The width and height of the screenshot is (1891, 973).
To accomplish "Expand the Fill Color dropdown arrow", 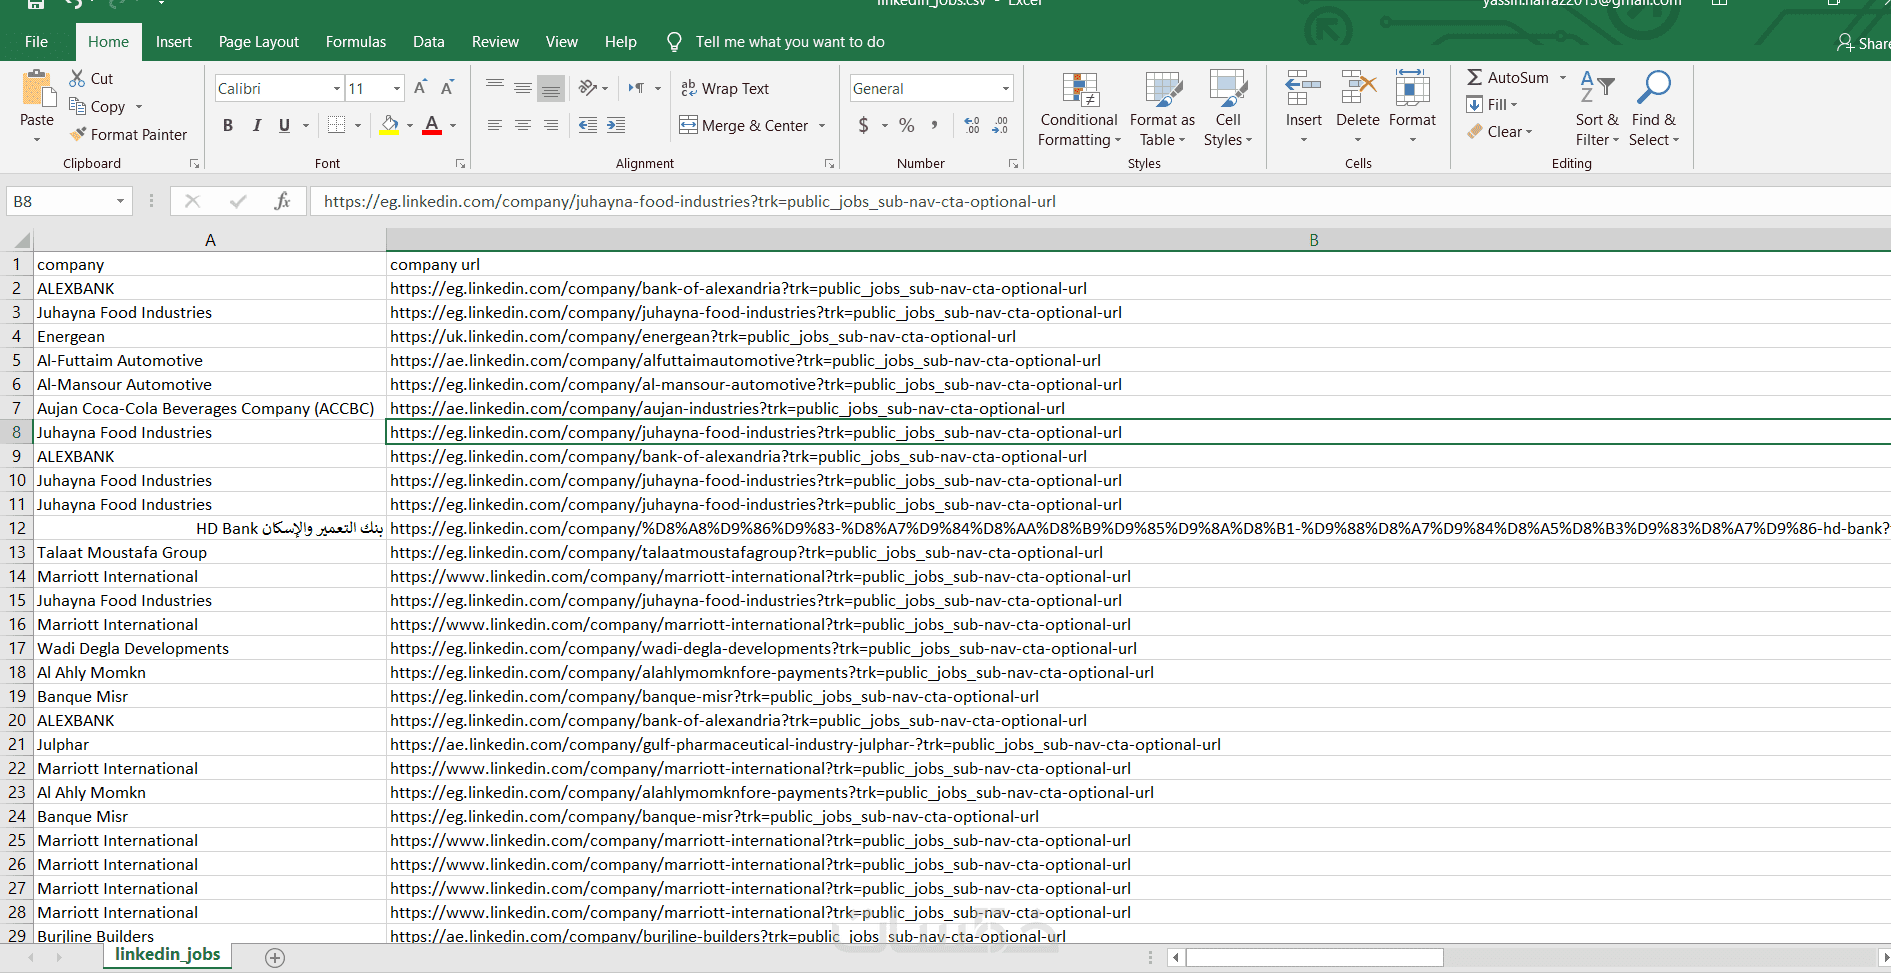I will [x=409, y=125].
